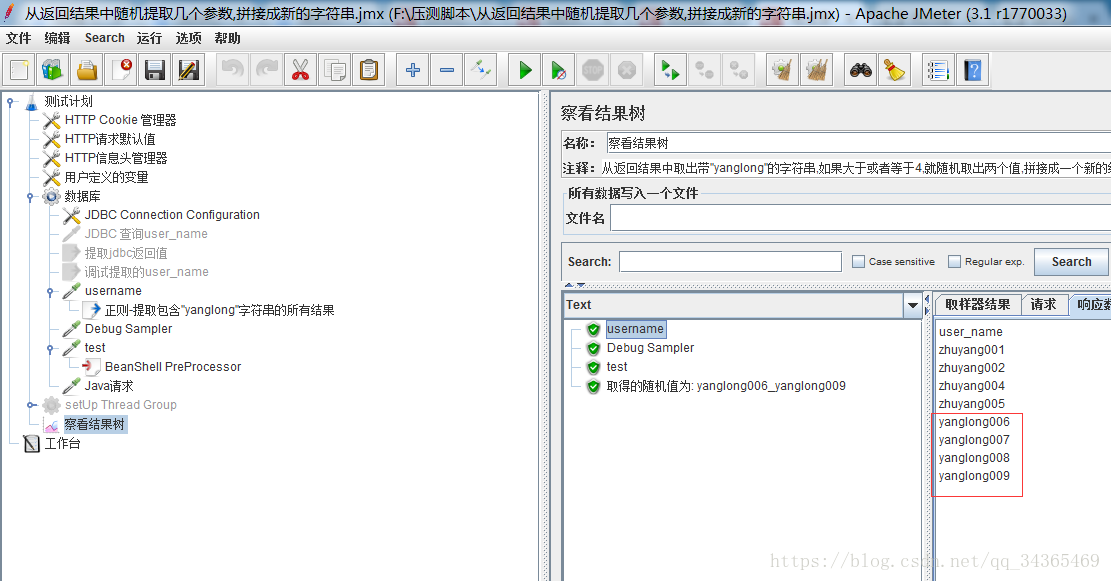Start the test with green play icon
1111x581 pixels.
525,70
